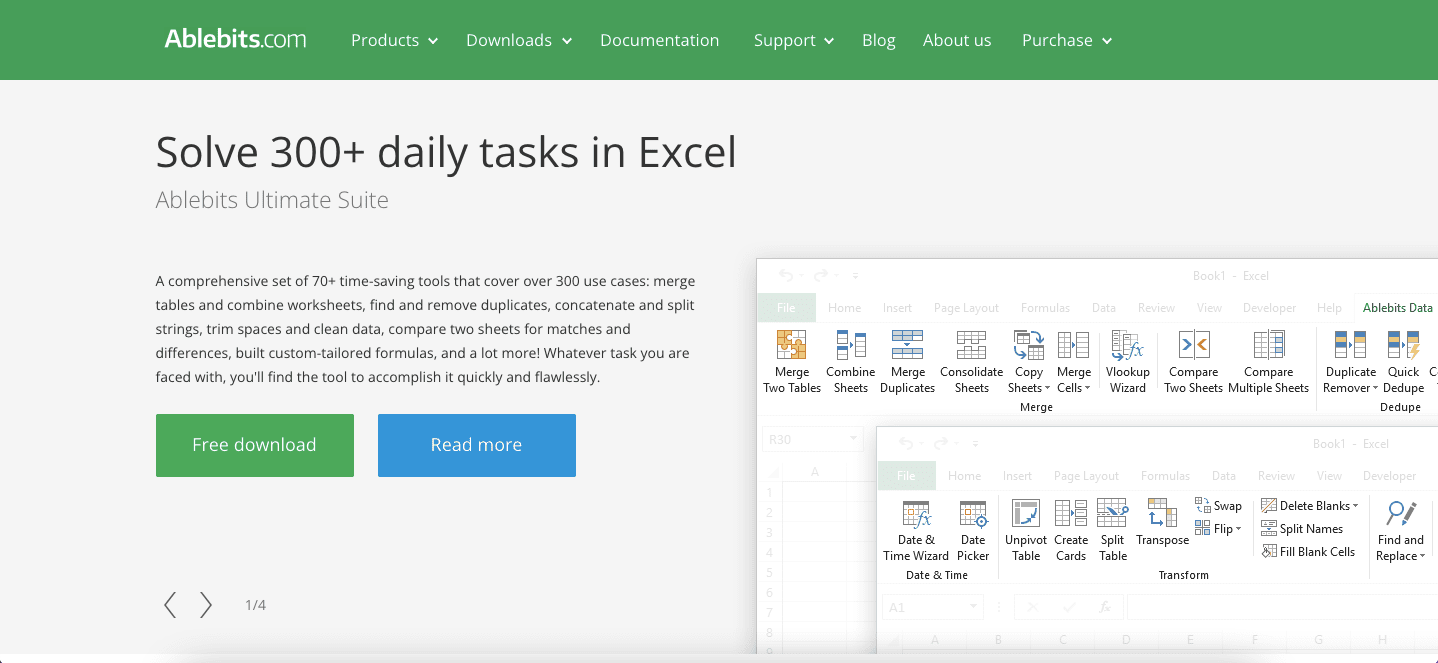This screenshot has height=663, width=1438.
Task: Open the Consolidate Sheets tool
Action: click(x=971, y=362)
